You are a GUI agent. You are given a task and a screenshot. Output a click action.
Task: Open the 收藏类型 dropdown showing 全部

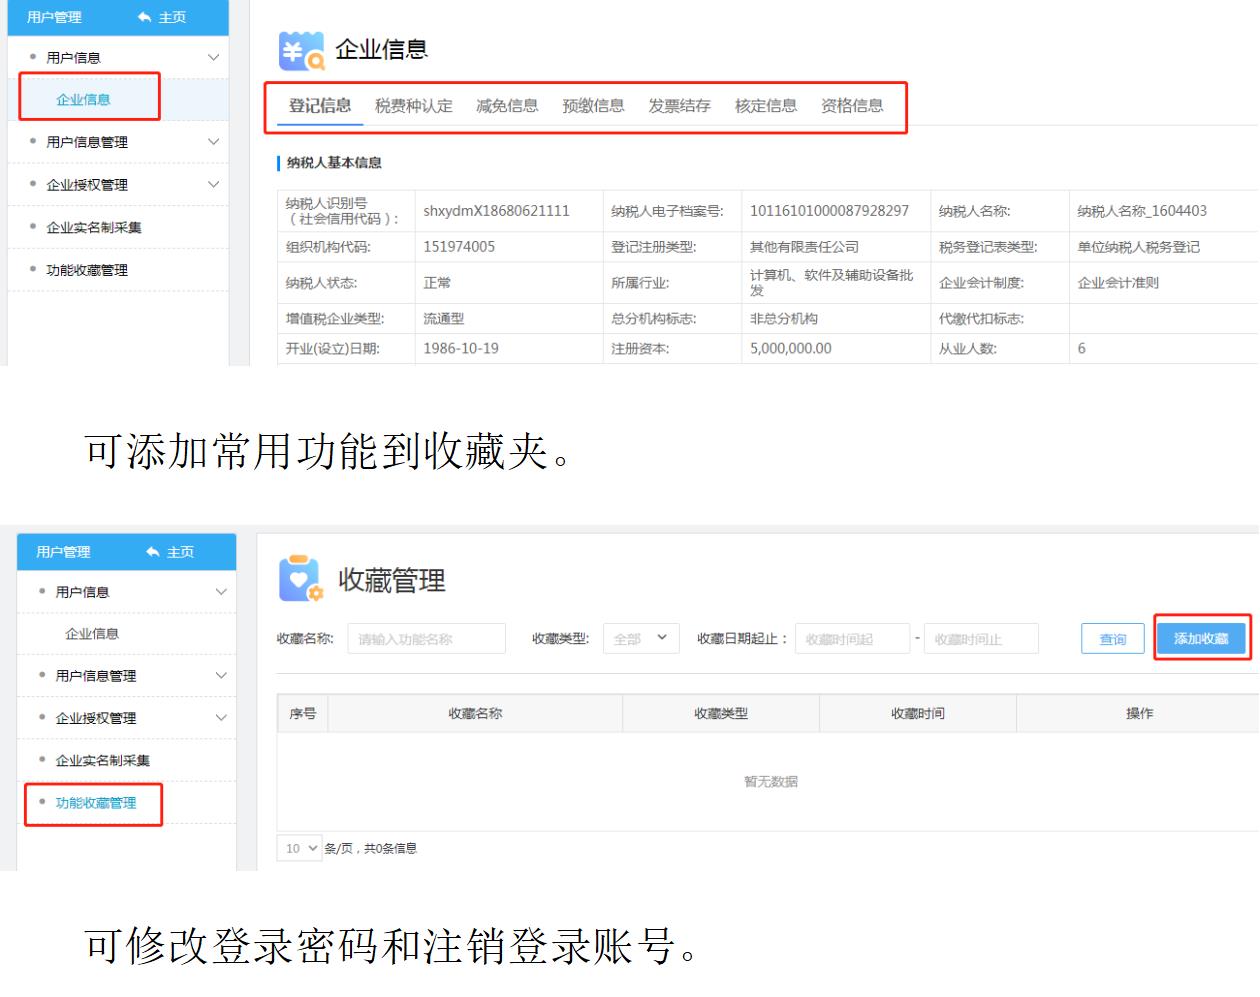pos(641,639)
